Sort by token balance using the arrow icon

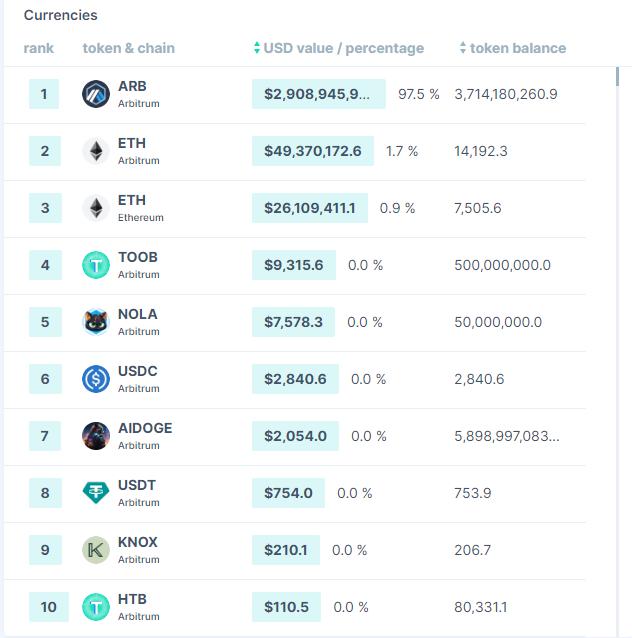coord(463,48)
